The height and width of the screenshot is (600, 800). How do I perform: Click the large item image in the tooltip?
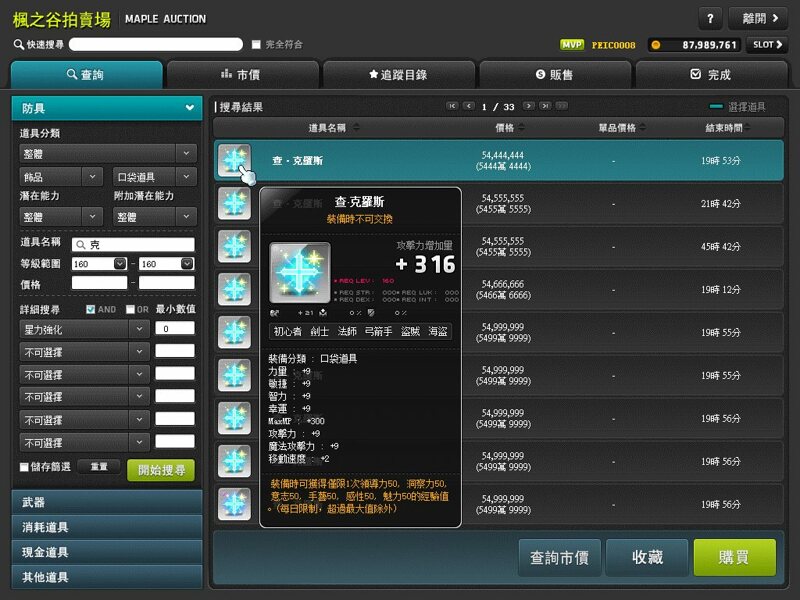coord(299,273)
